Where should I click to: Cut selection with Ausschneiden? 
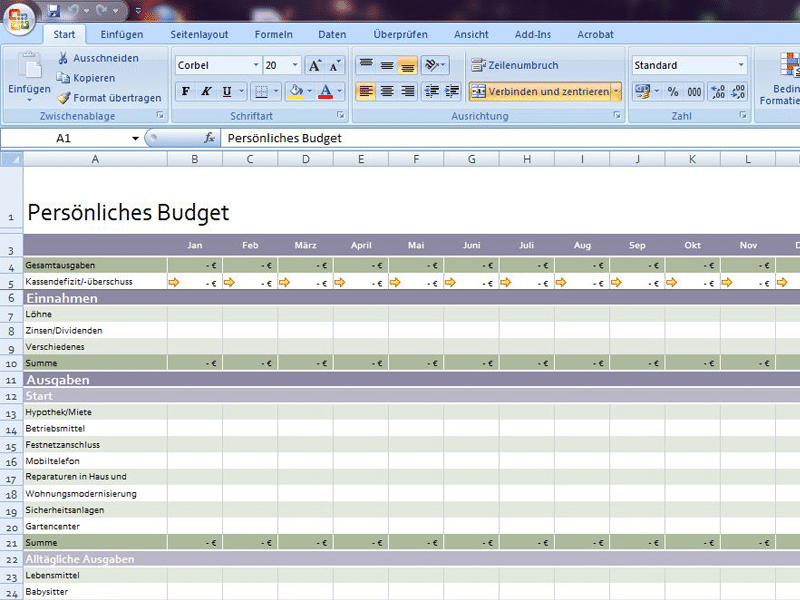[x=98, y=58]
